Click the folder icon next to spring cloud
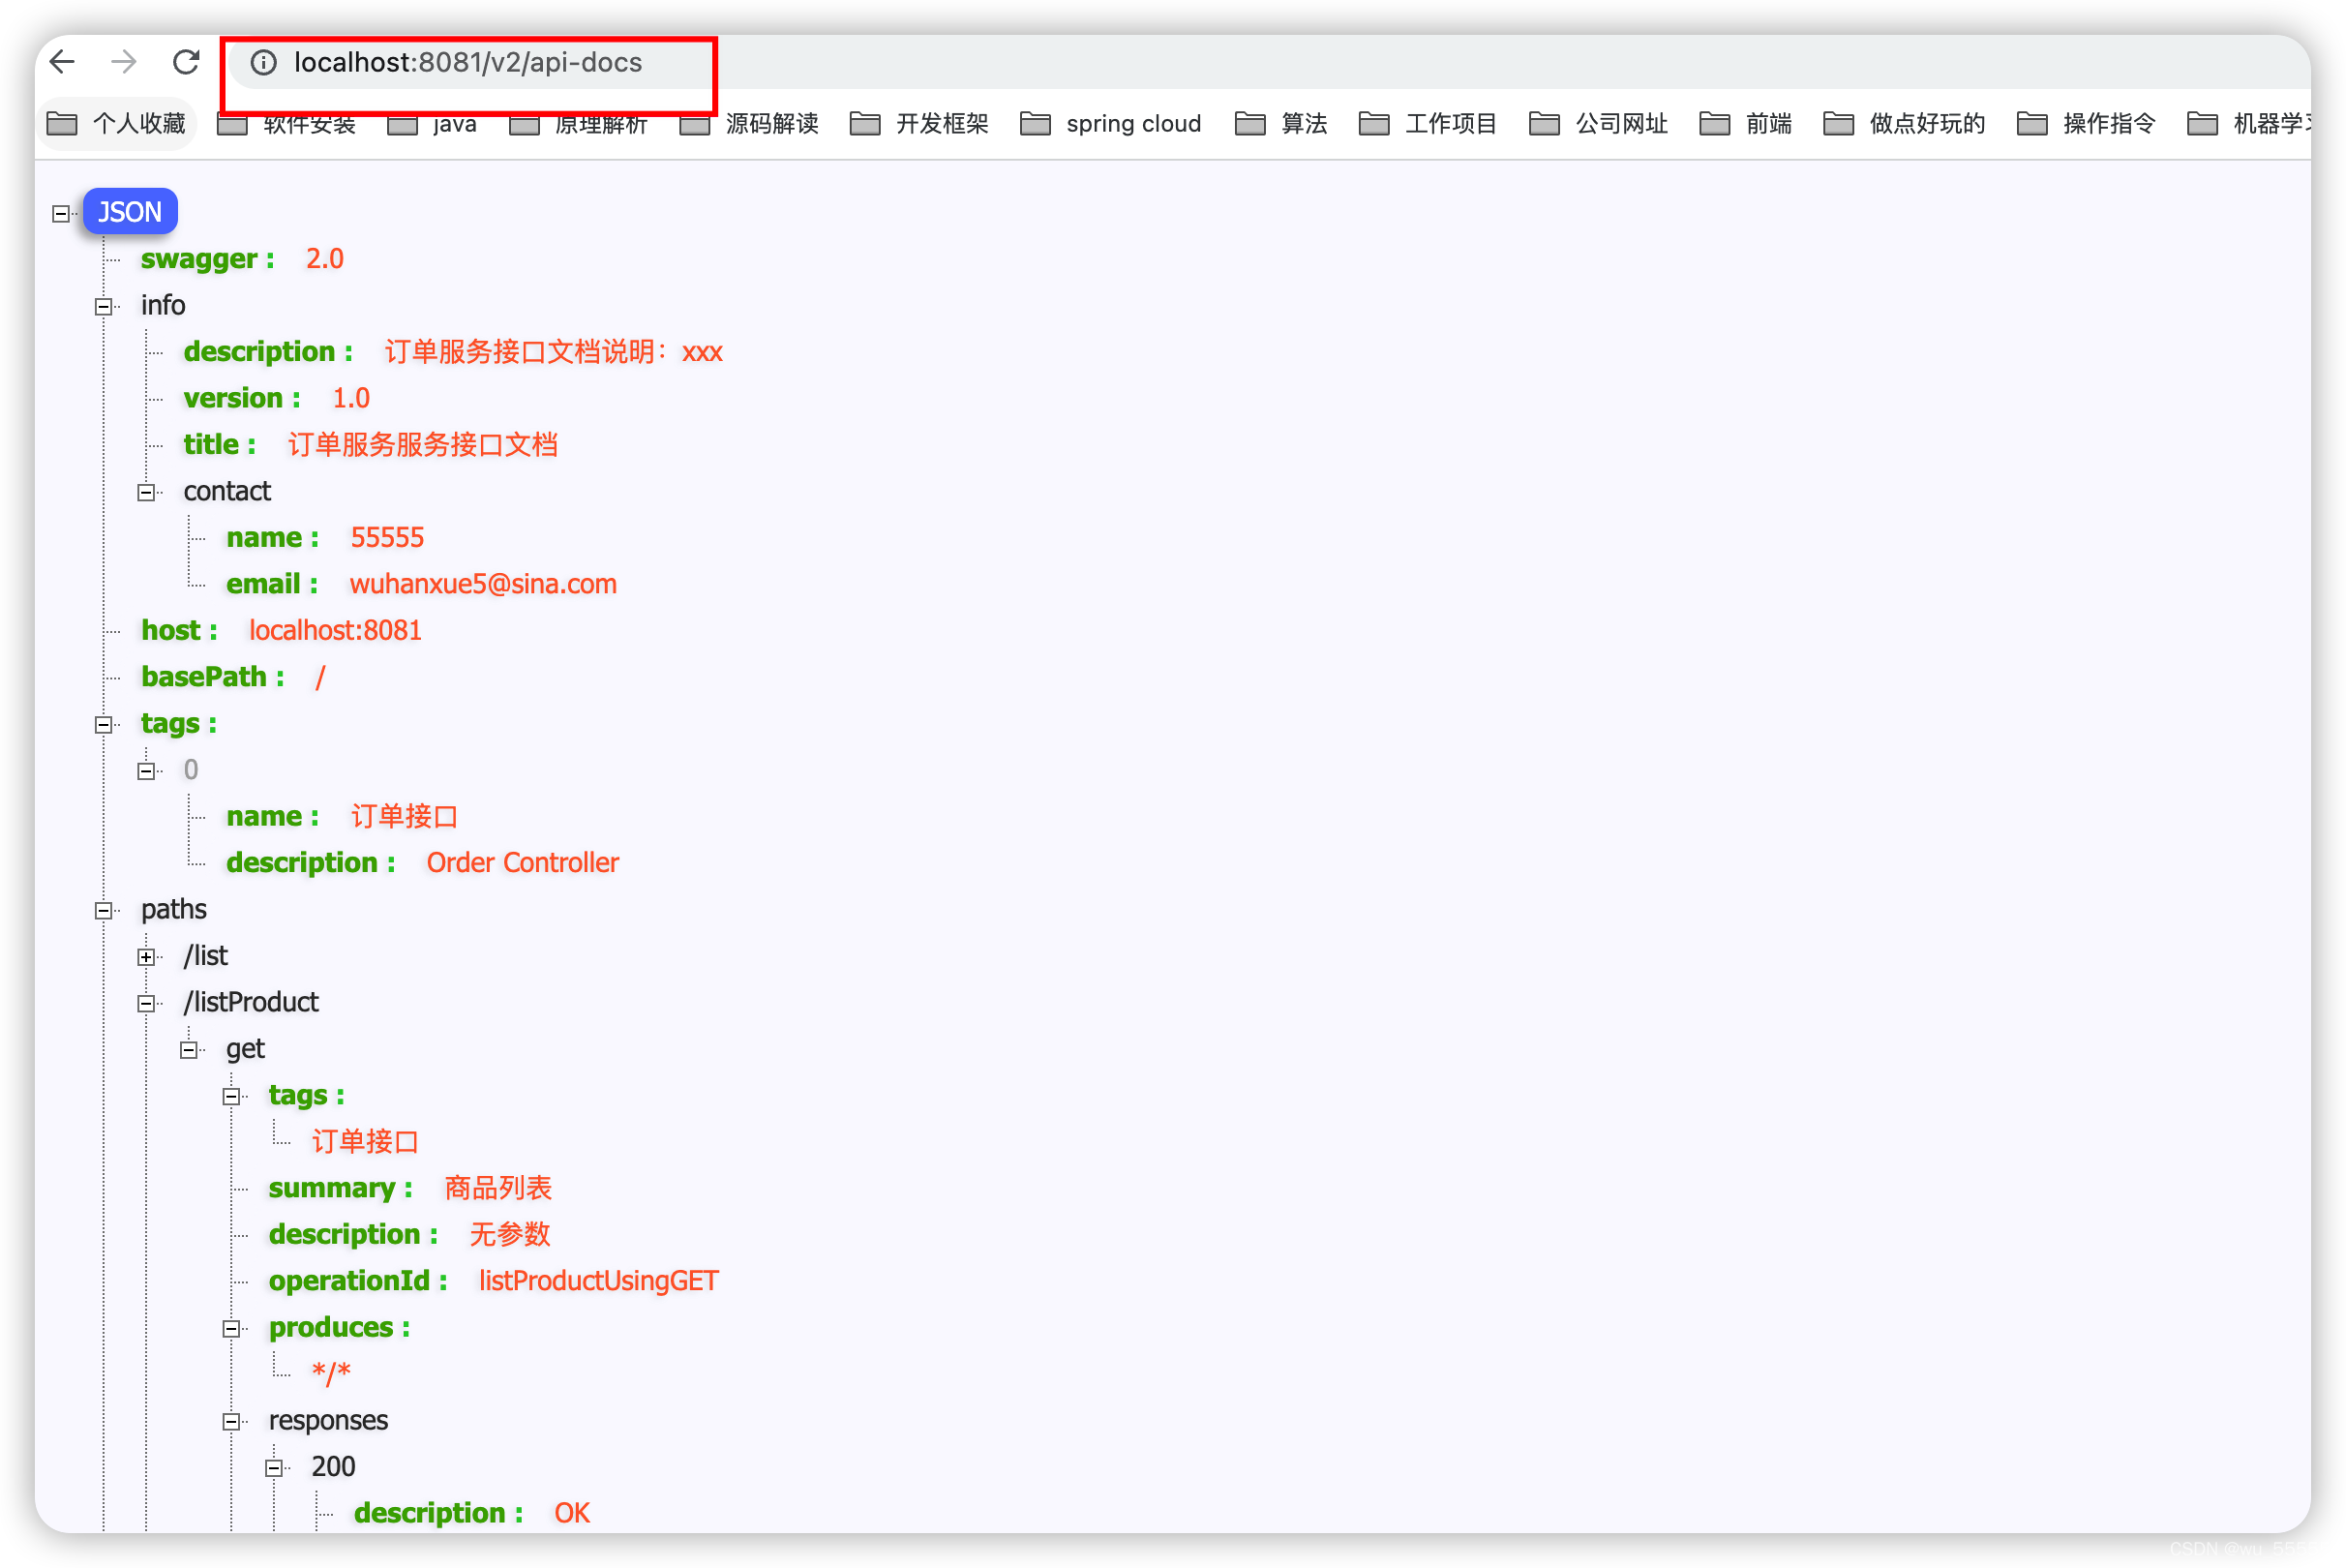Screen dimensions: 2346x1568 click(1035, 122)
